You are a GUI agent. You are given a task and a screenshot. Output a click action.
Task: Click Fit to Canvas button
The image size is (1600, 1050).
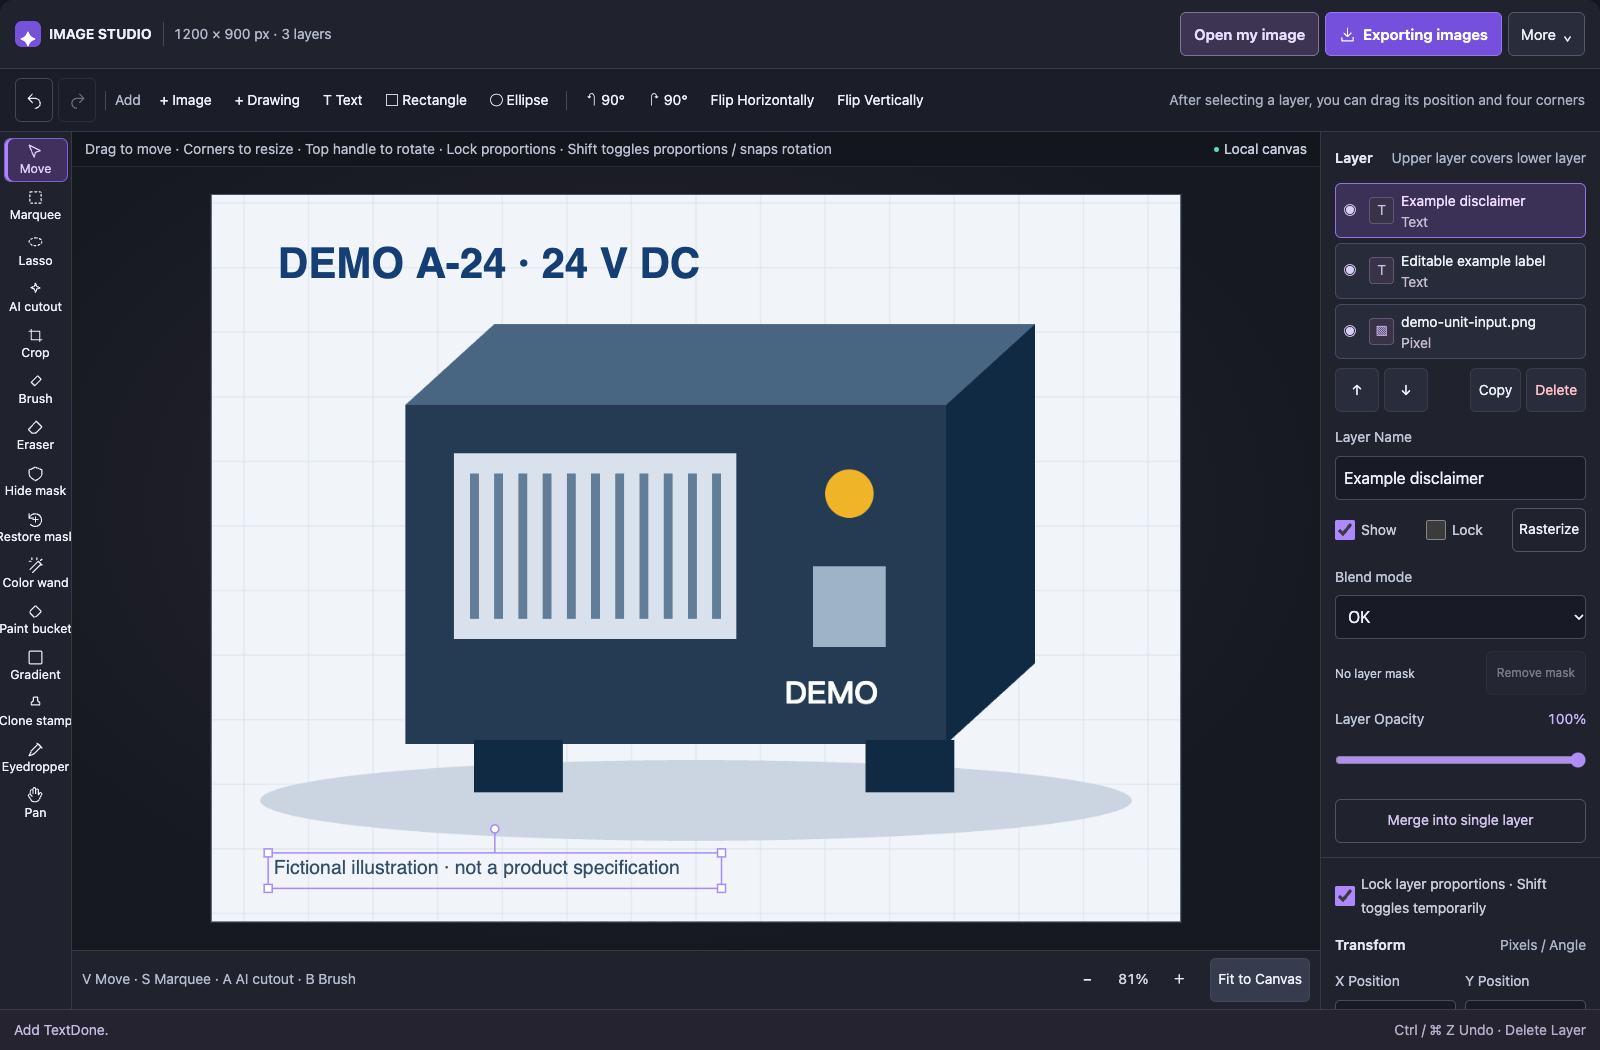click(1260, 979)
